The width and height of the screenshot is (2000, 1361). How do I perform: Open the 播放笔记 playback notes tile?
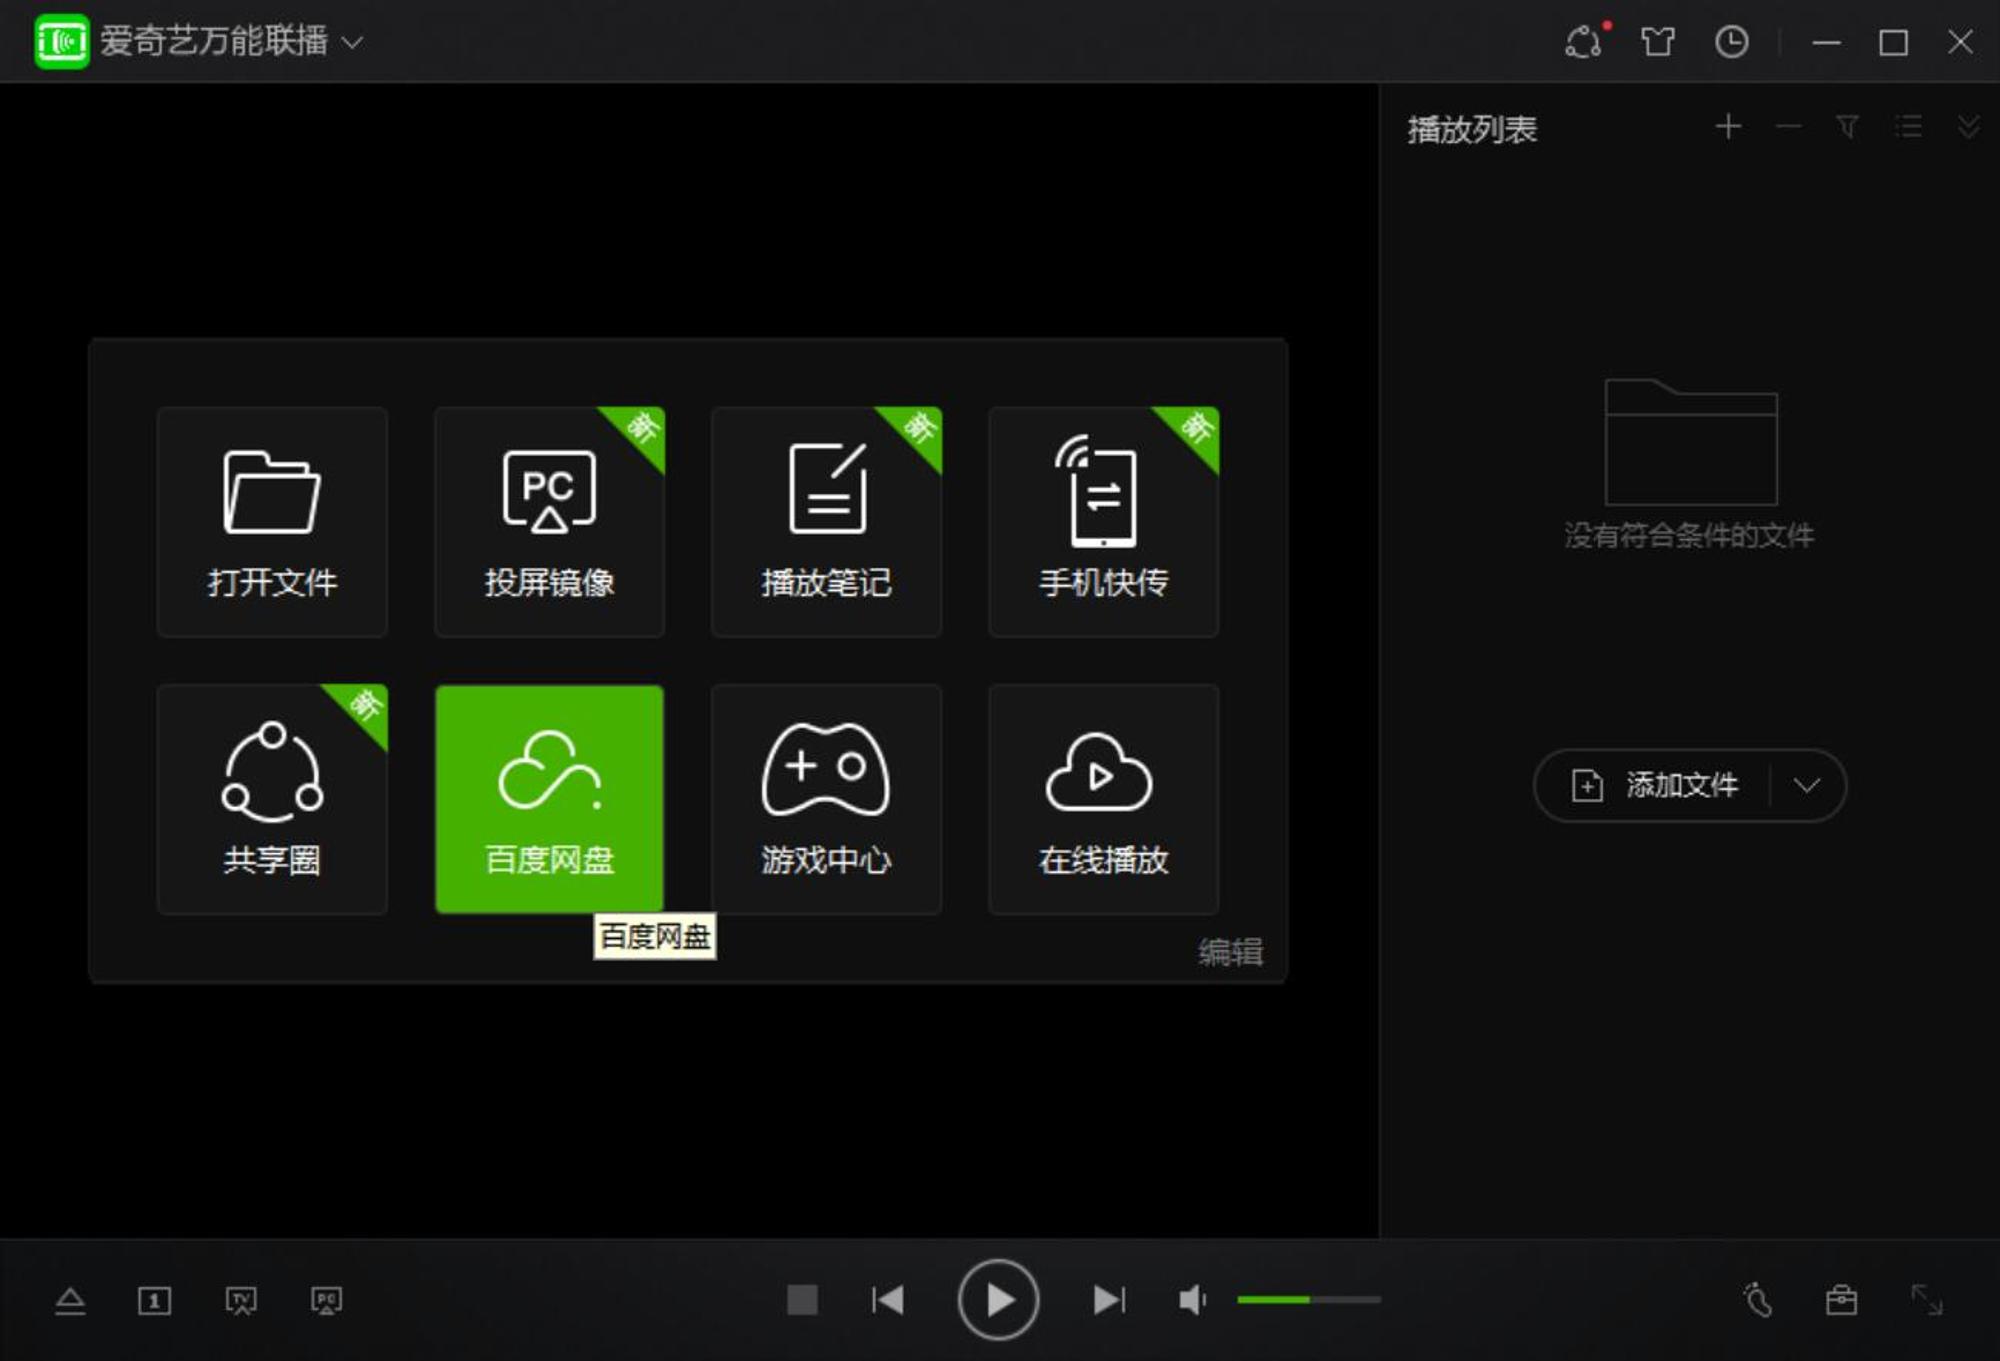[x=826, y=521]
